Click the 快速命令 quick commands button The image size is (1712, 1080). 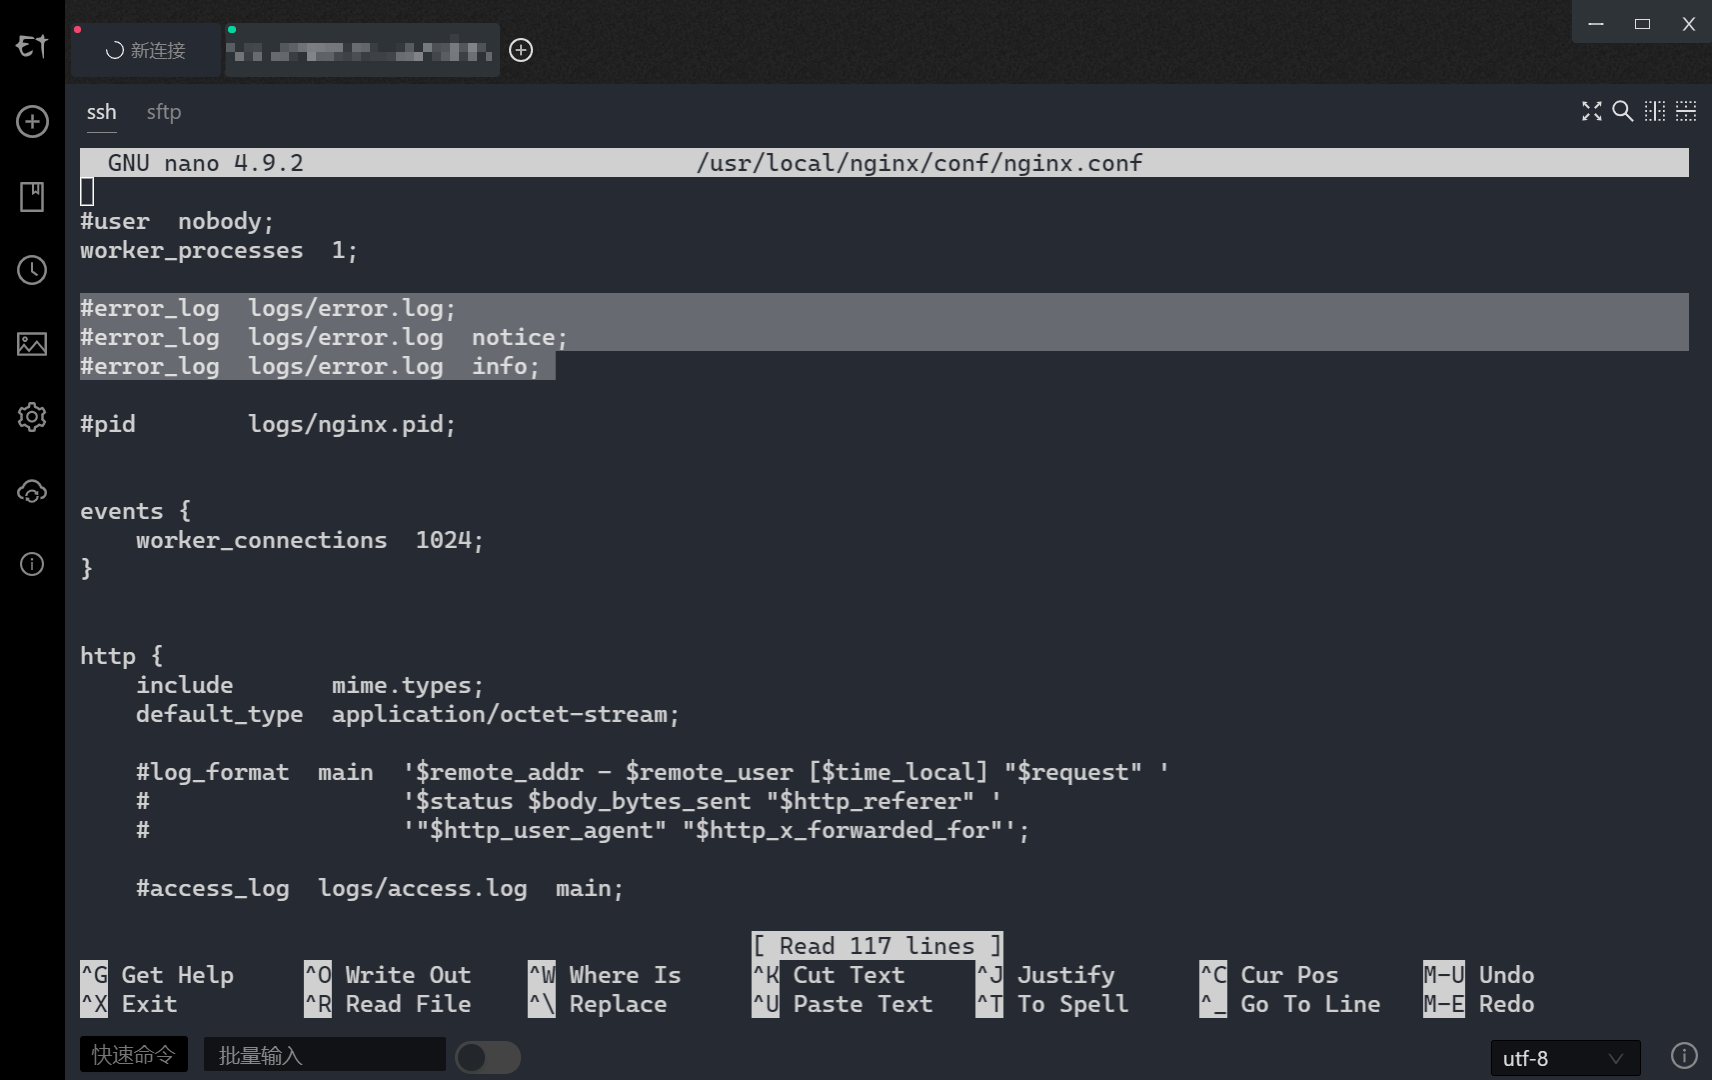133,1055
